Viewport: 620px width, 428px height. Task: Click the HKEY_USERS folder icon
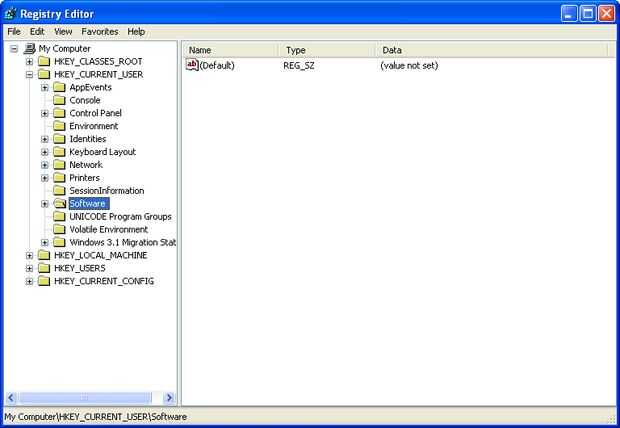[x=44, y=268]
